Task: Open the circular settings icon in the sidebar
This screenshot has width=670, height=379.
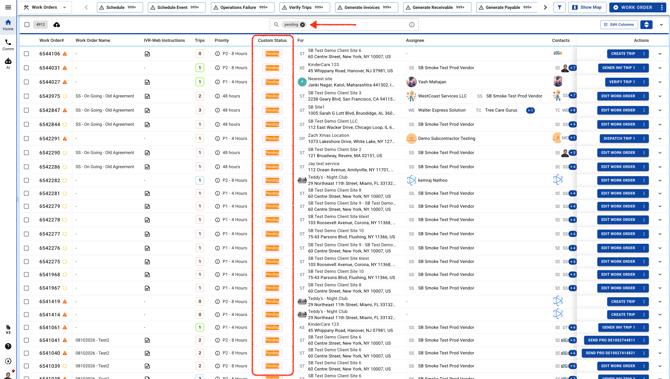Action: tap(8, 361)
